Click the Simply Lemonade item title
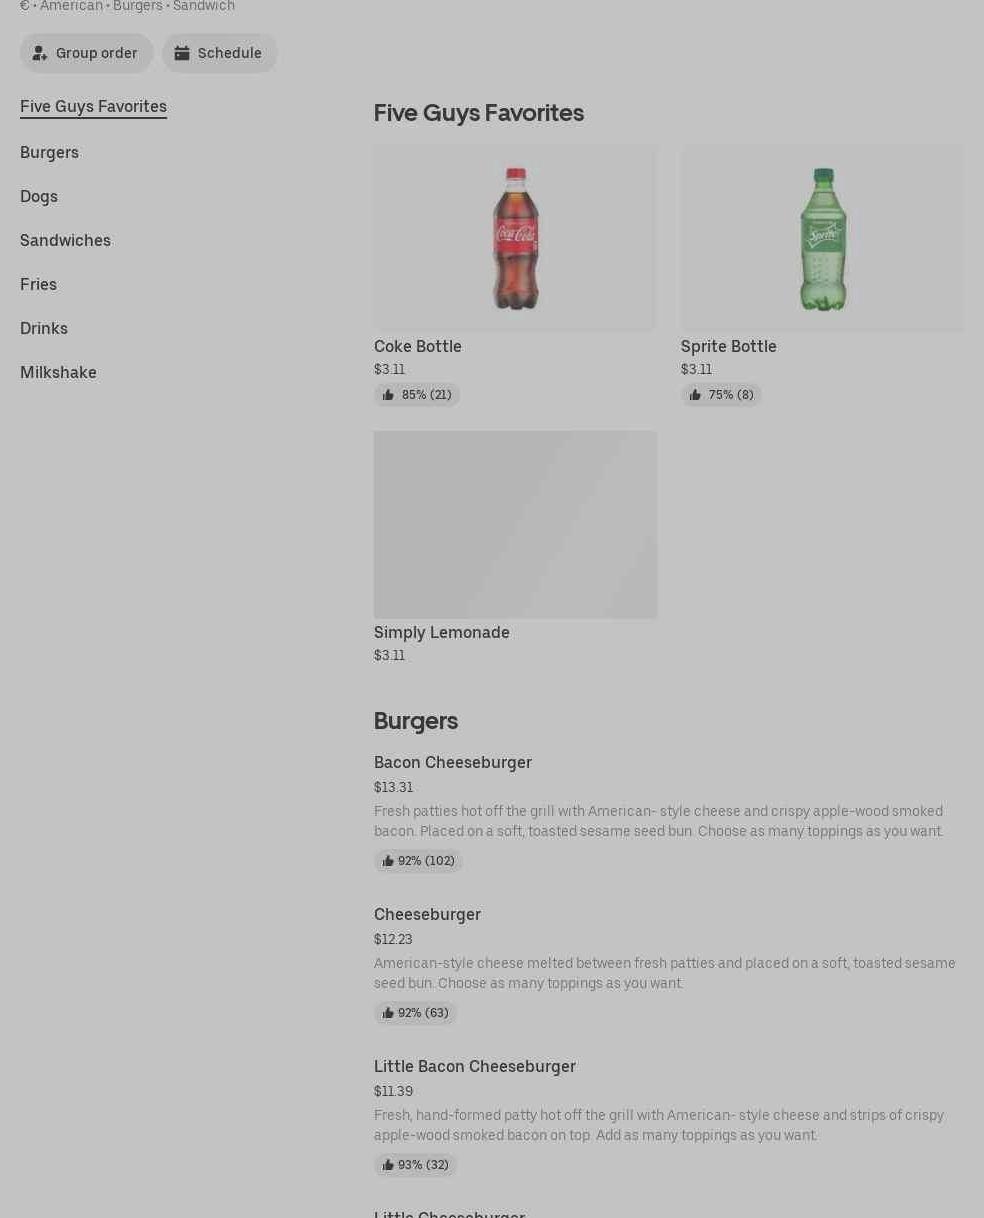This screenshot has width=984, height=1218. [x=442, y=632]
